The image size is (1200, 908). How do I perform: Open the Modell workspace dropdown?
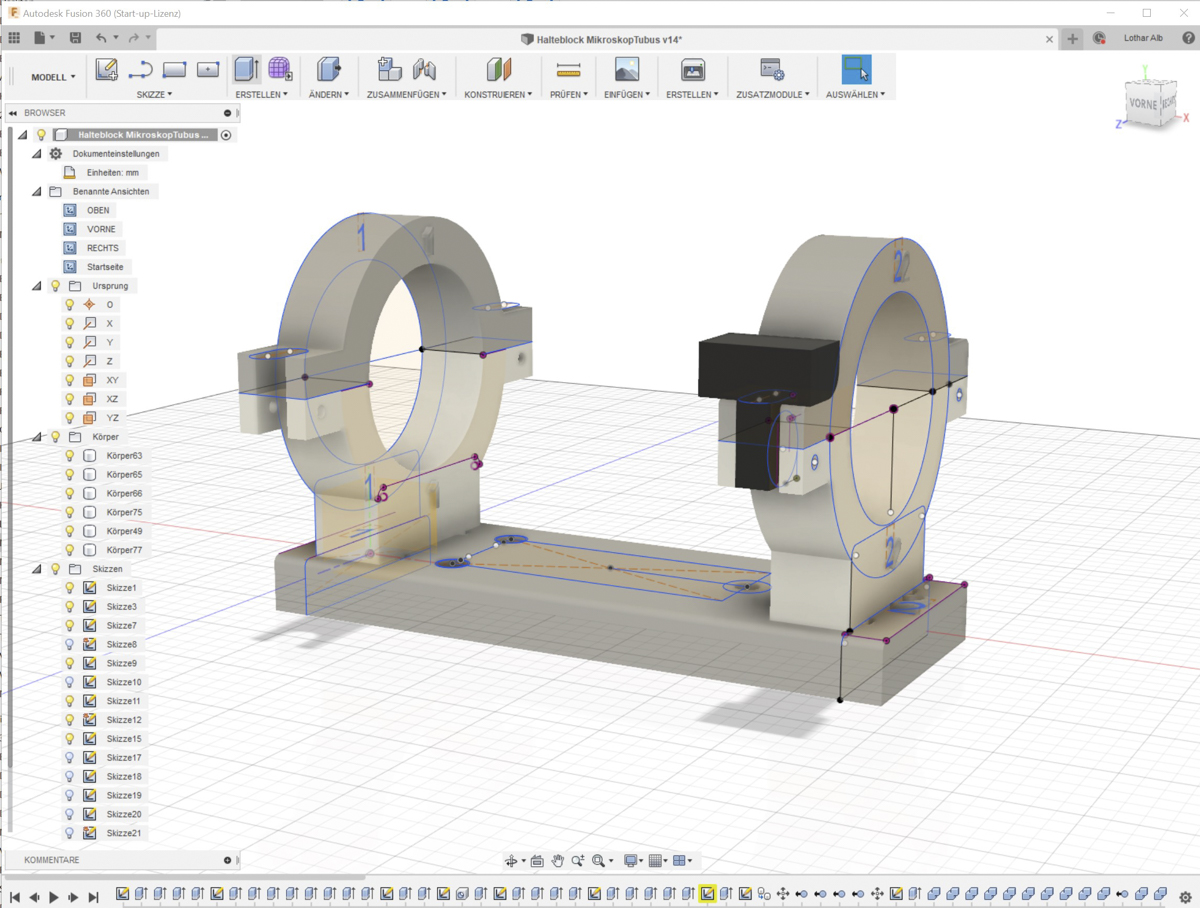tap(50, 76)
